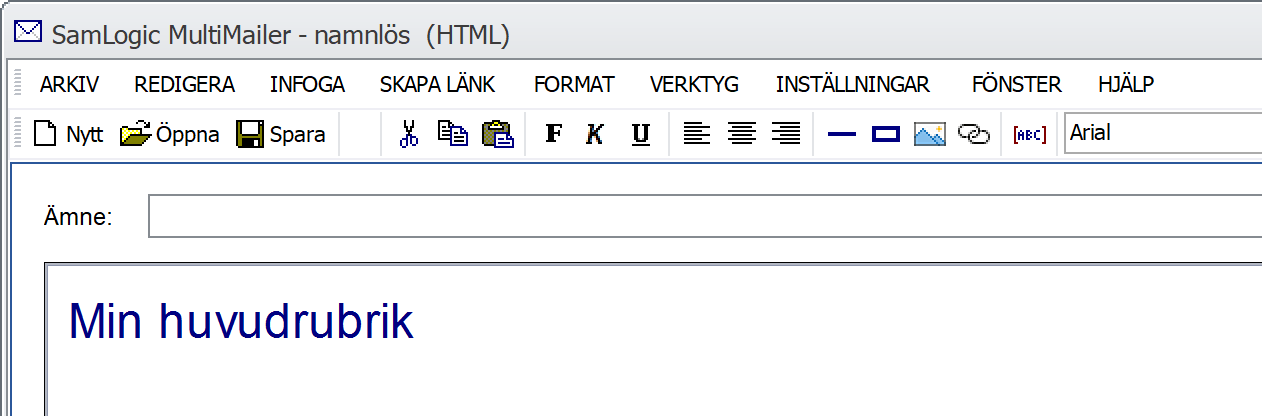Viewport: 1262px width, 416px height.
Task: Toggle underline formatting with U icon
Action: coord(641,134)
